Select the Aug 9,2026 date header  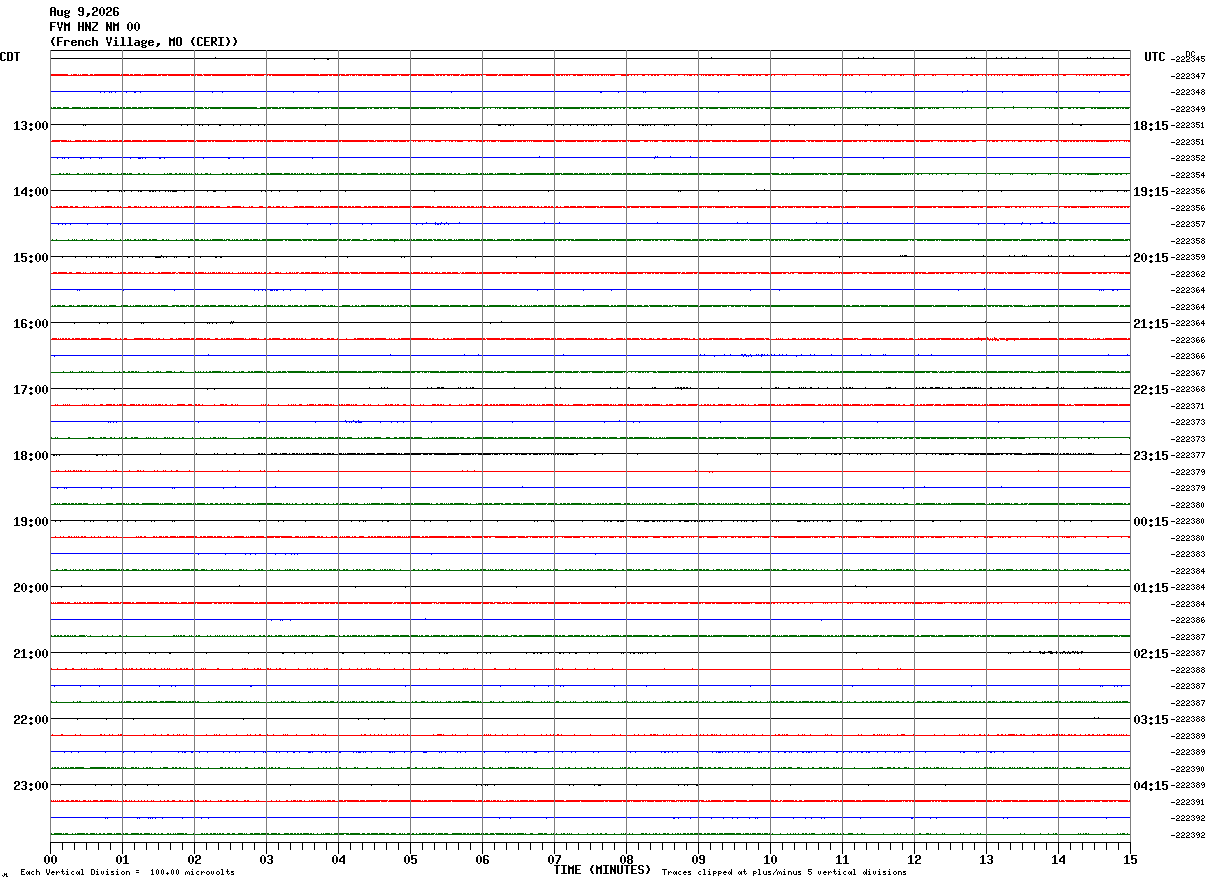tap(84, 12)
